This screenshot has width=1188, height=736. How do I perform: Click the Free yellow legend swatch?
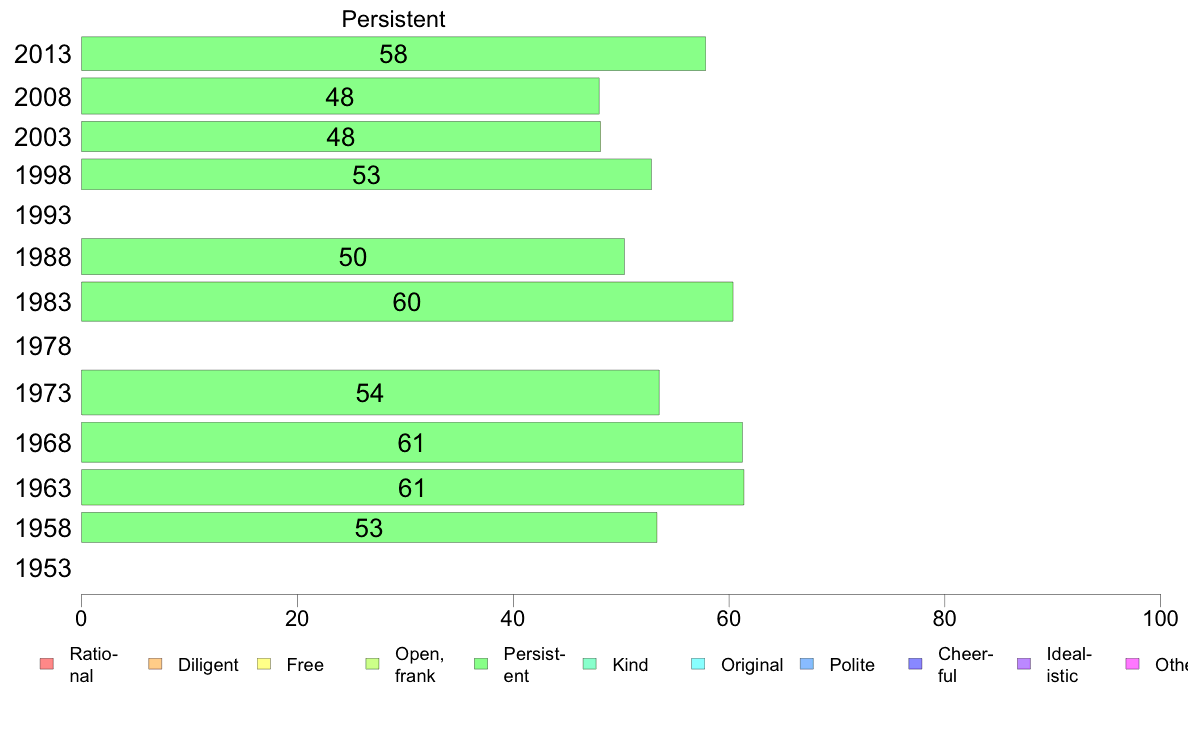(x=264, y=664)
